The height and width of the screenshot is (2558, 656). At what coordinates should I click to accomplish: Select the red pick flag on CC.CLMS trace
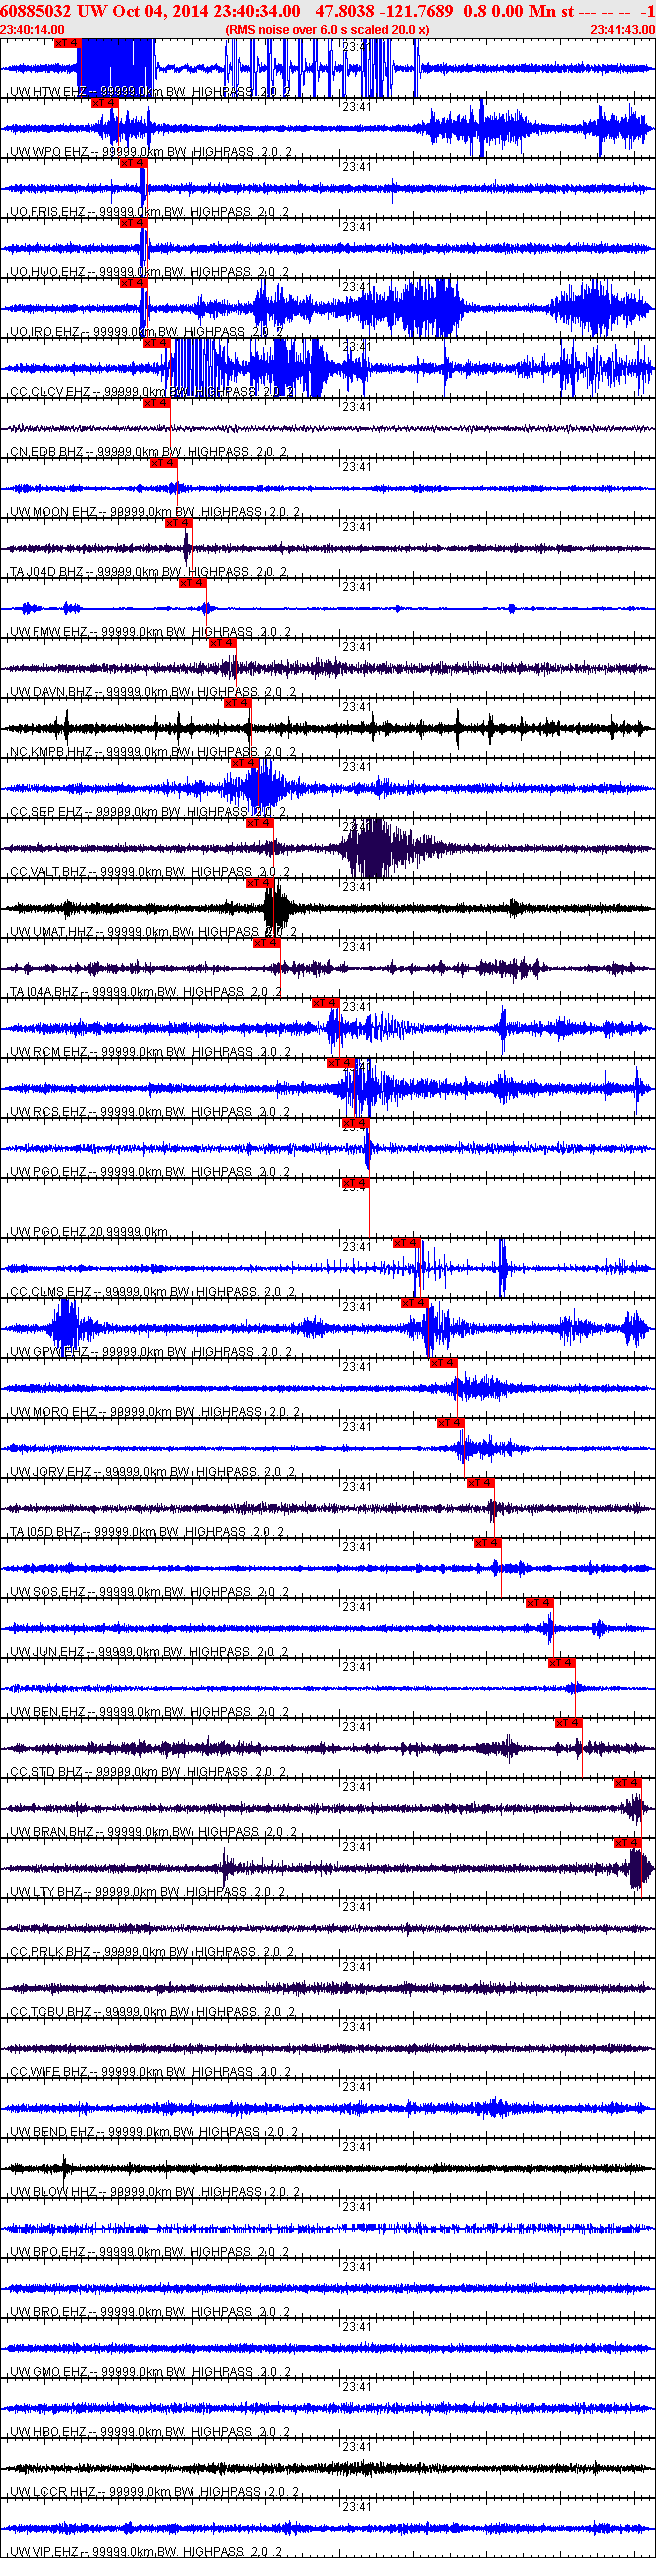coord(406,1243)
